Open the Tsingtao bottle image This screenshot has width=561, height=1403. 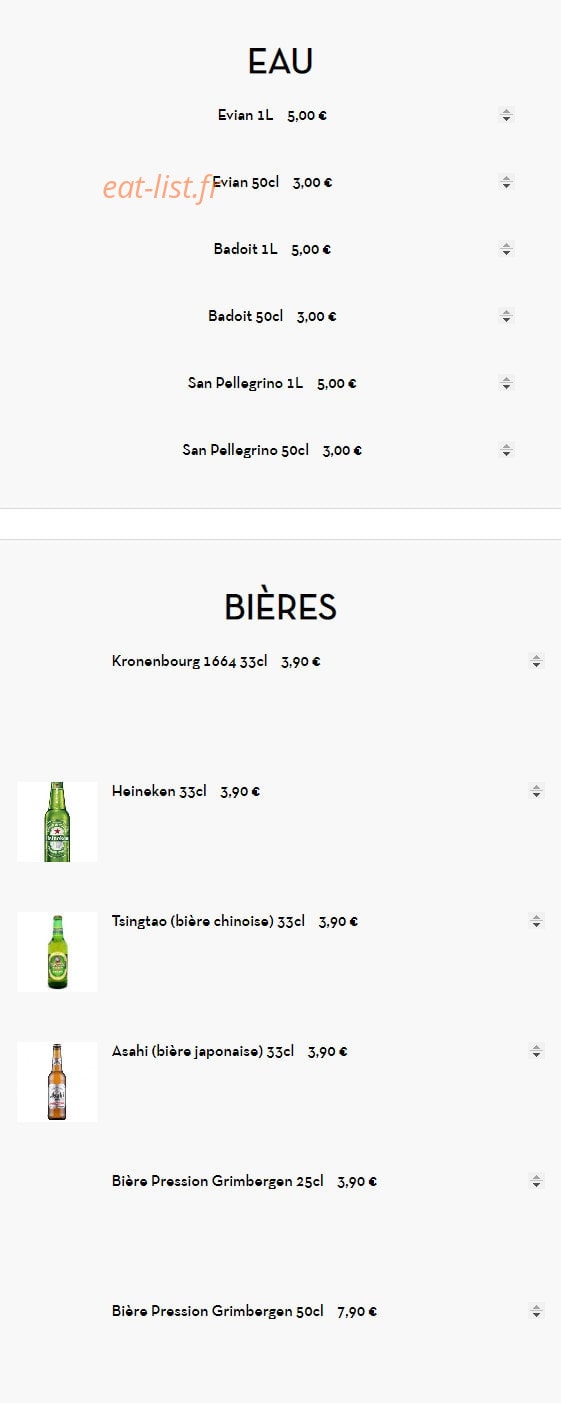(x=57, y=952)
